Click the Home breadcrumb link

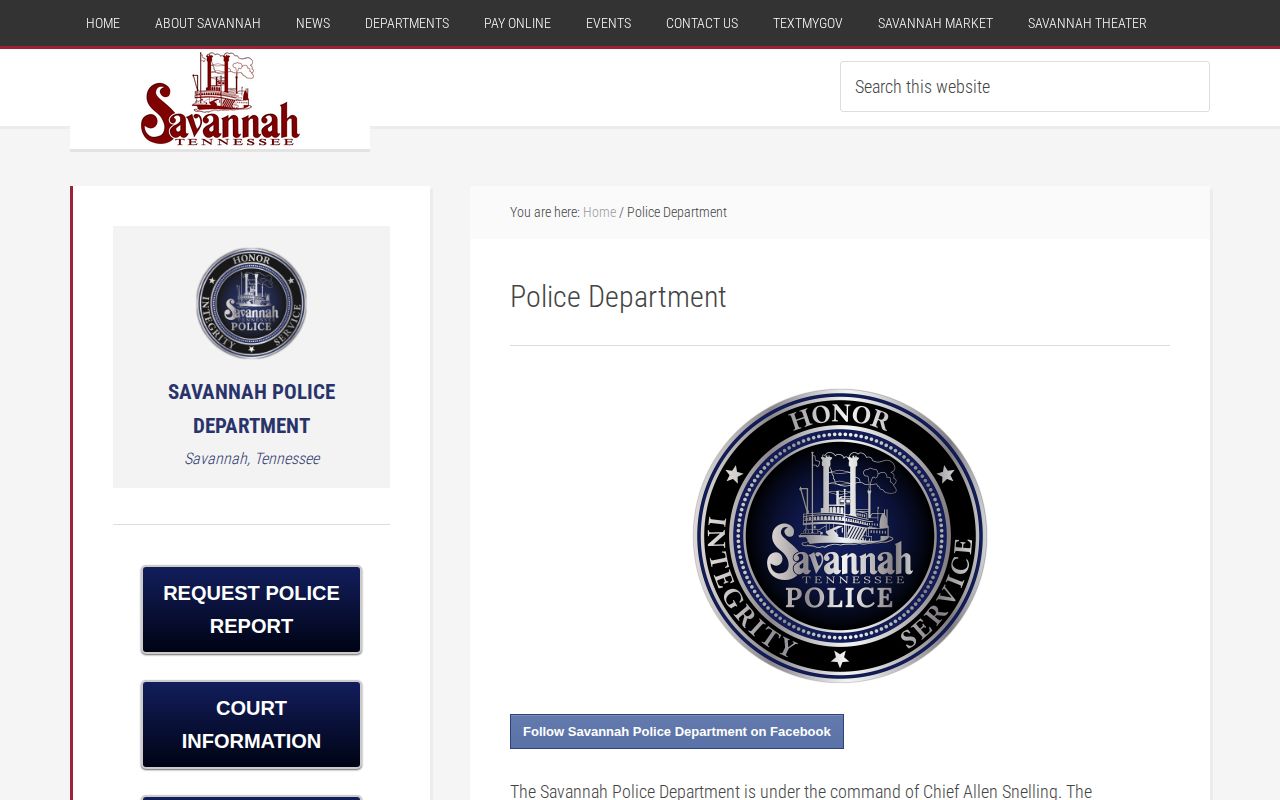[599, 212]
